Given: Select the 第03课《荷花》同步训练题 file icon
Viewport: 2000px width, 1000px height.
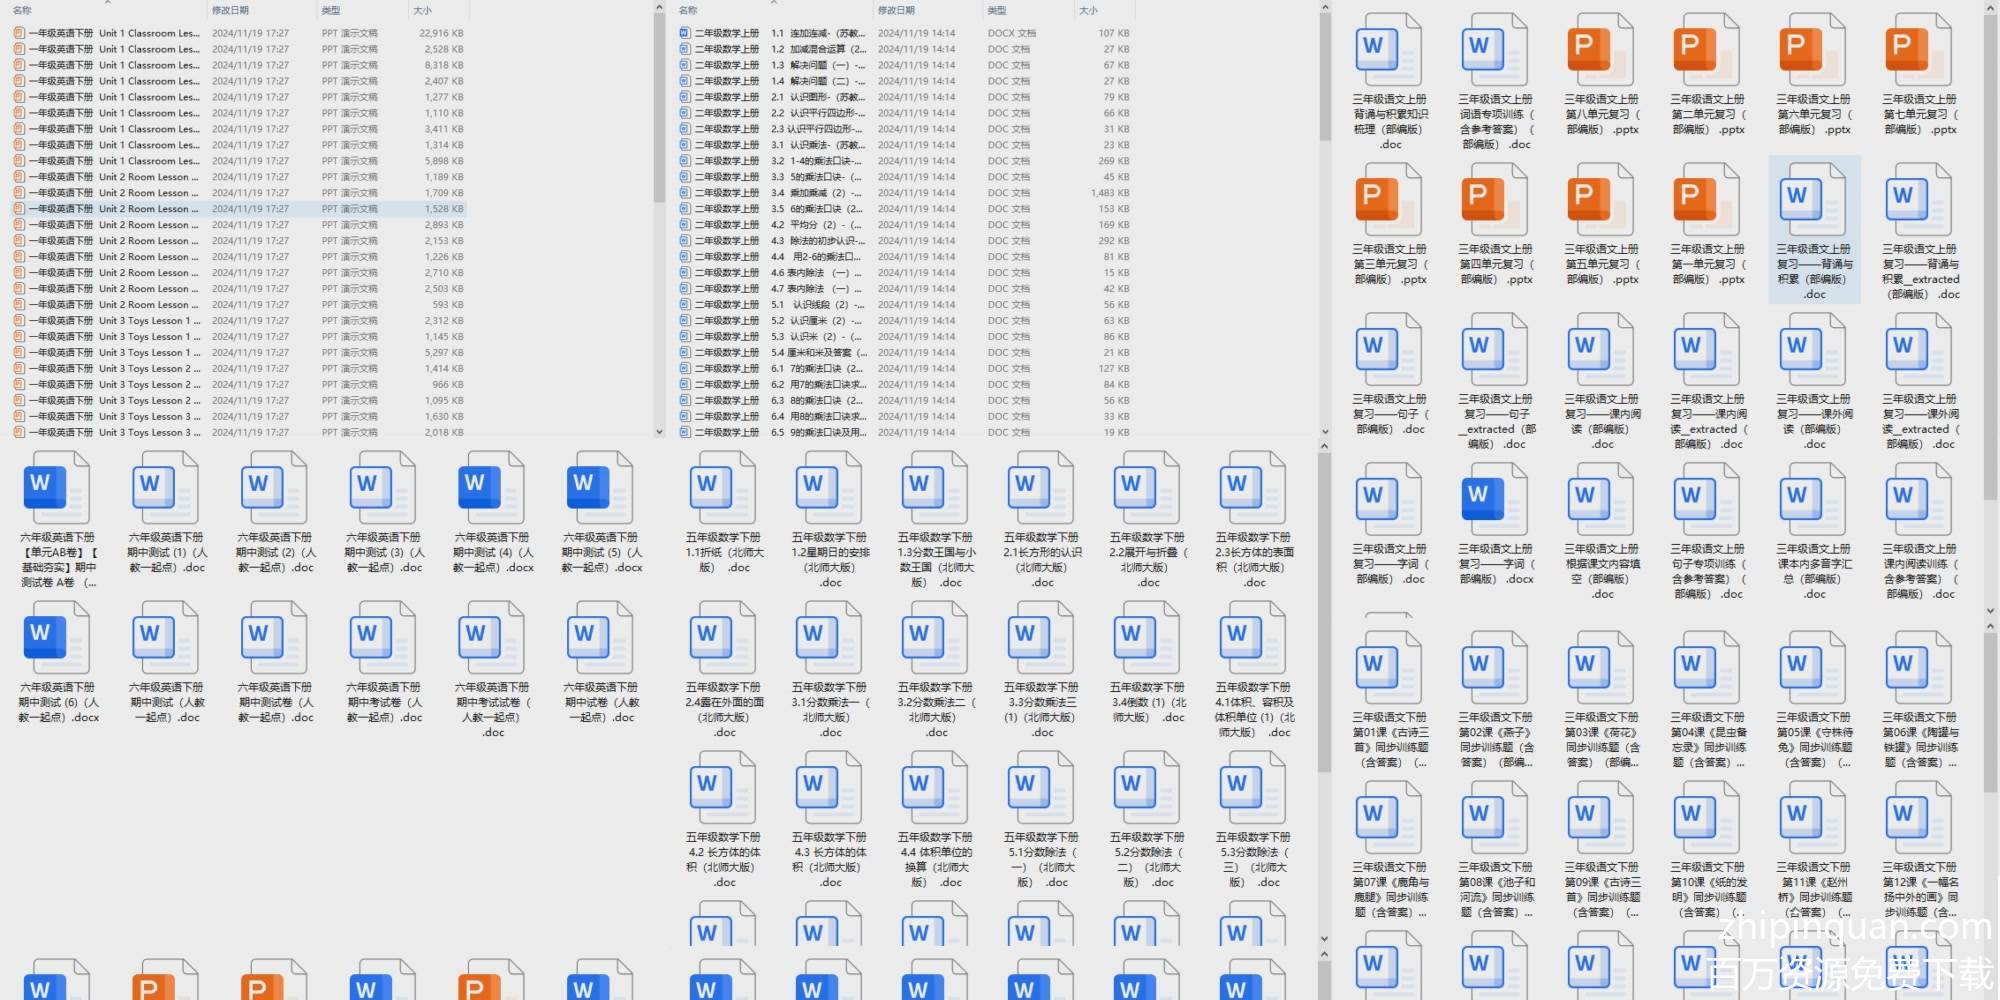Looking at the screenshot, I should coord(1602,668).
